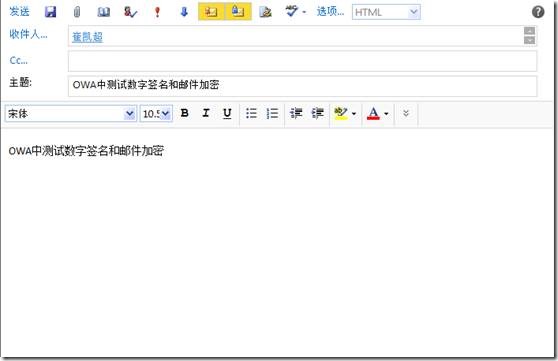
Task: Insert signature with the pen icon
Action: [x=265, y=12]
